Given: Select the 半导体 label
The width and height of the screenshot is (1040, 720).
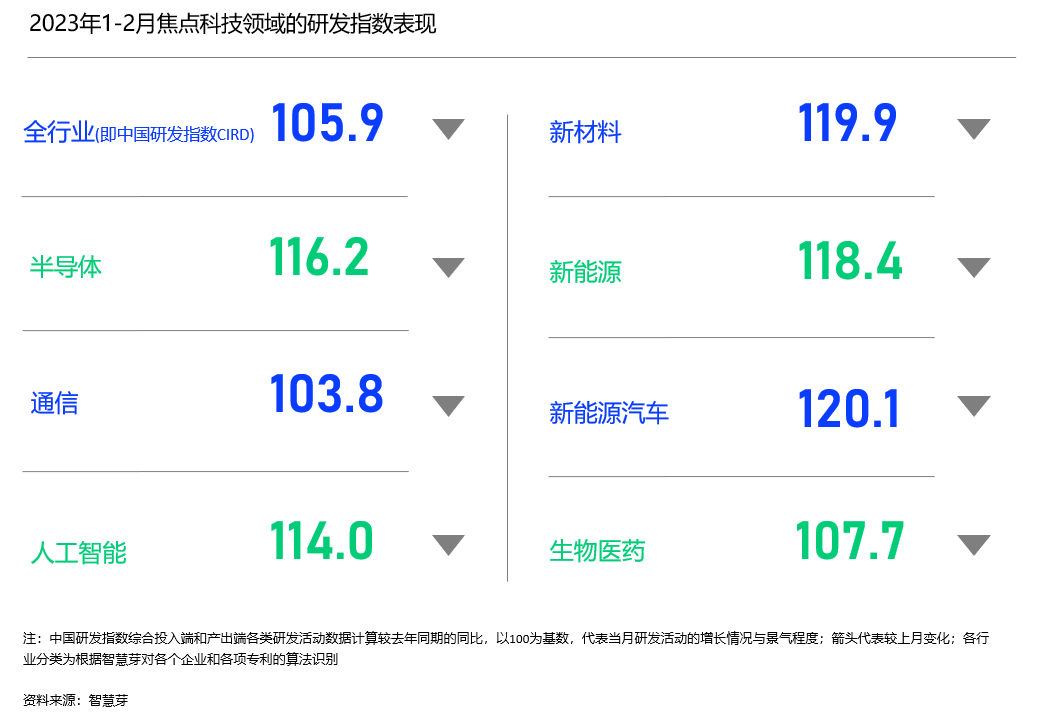Looking at the screenshot, I should (x=66, y=267).
